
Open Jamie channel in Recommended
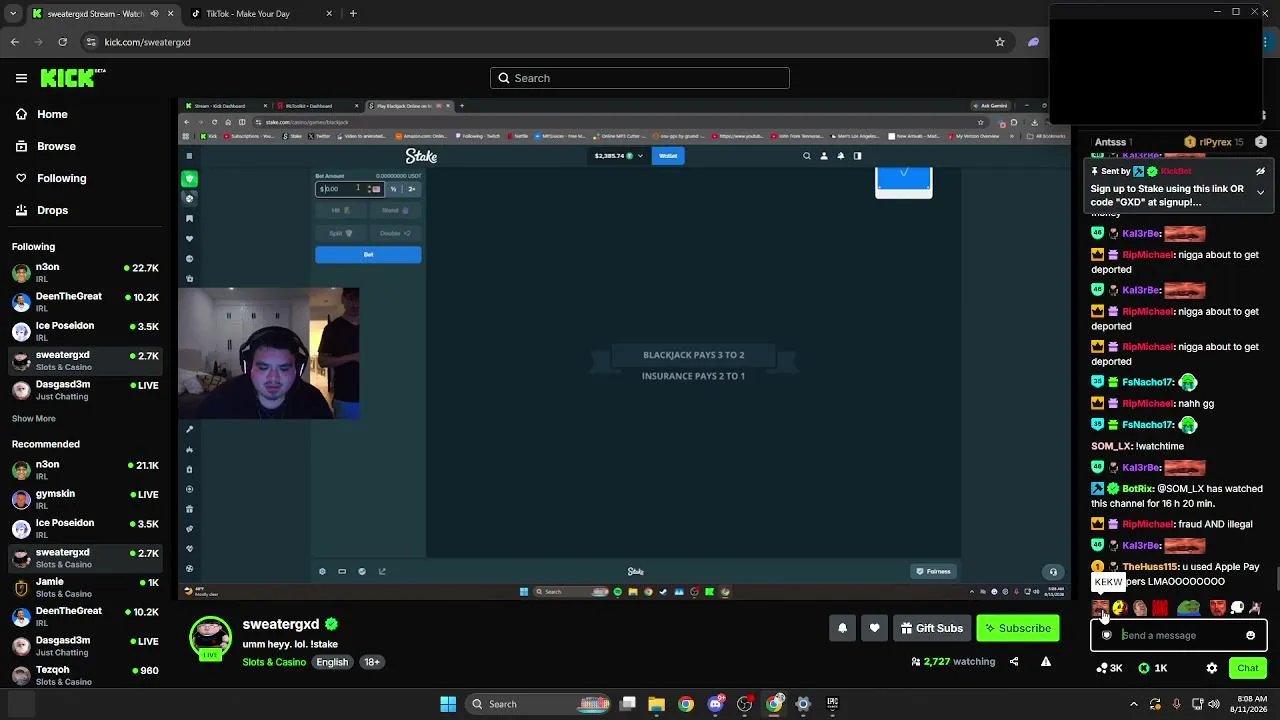point(85,587)
